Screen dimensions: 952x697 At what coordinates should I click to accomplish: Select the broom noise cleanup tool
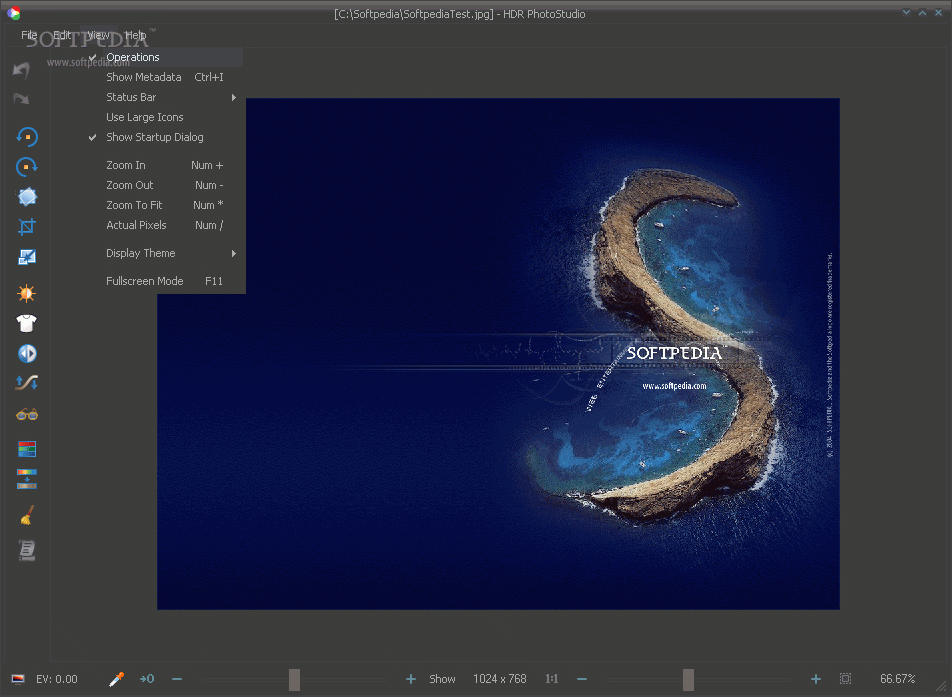pos(27,515)
